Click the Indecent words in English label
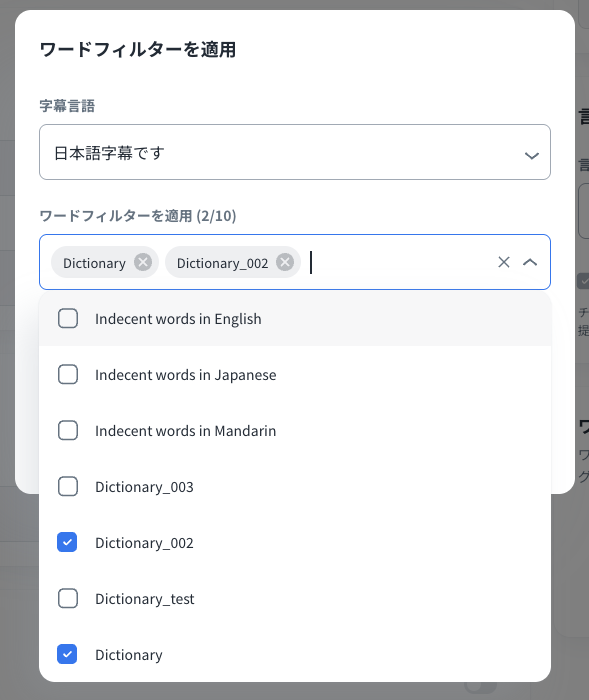The height and width of the screenshot is (700, 589). click(178, 319)
